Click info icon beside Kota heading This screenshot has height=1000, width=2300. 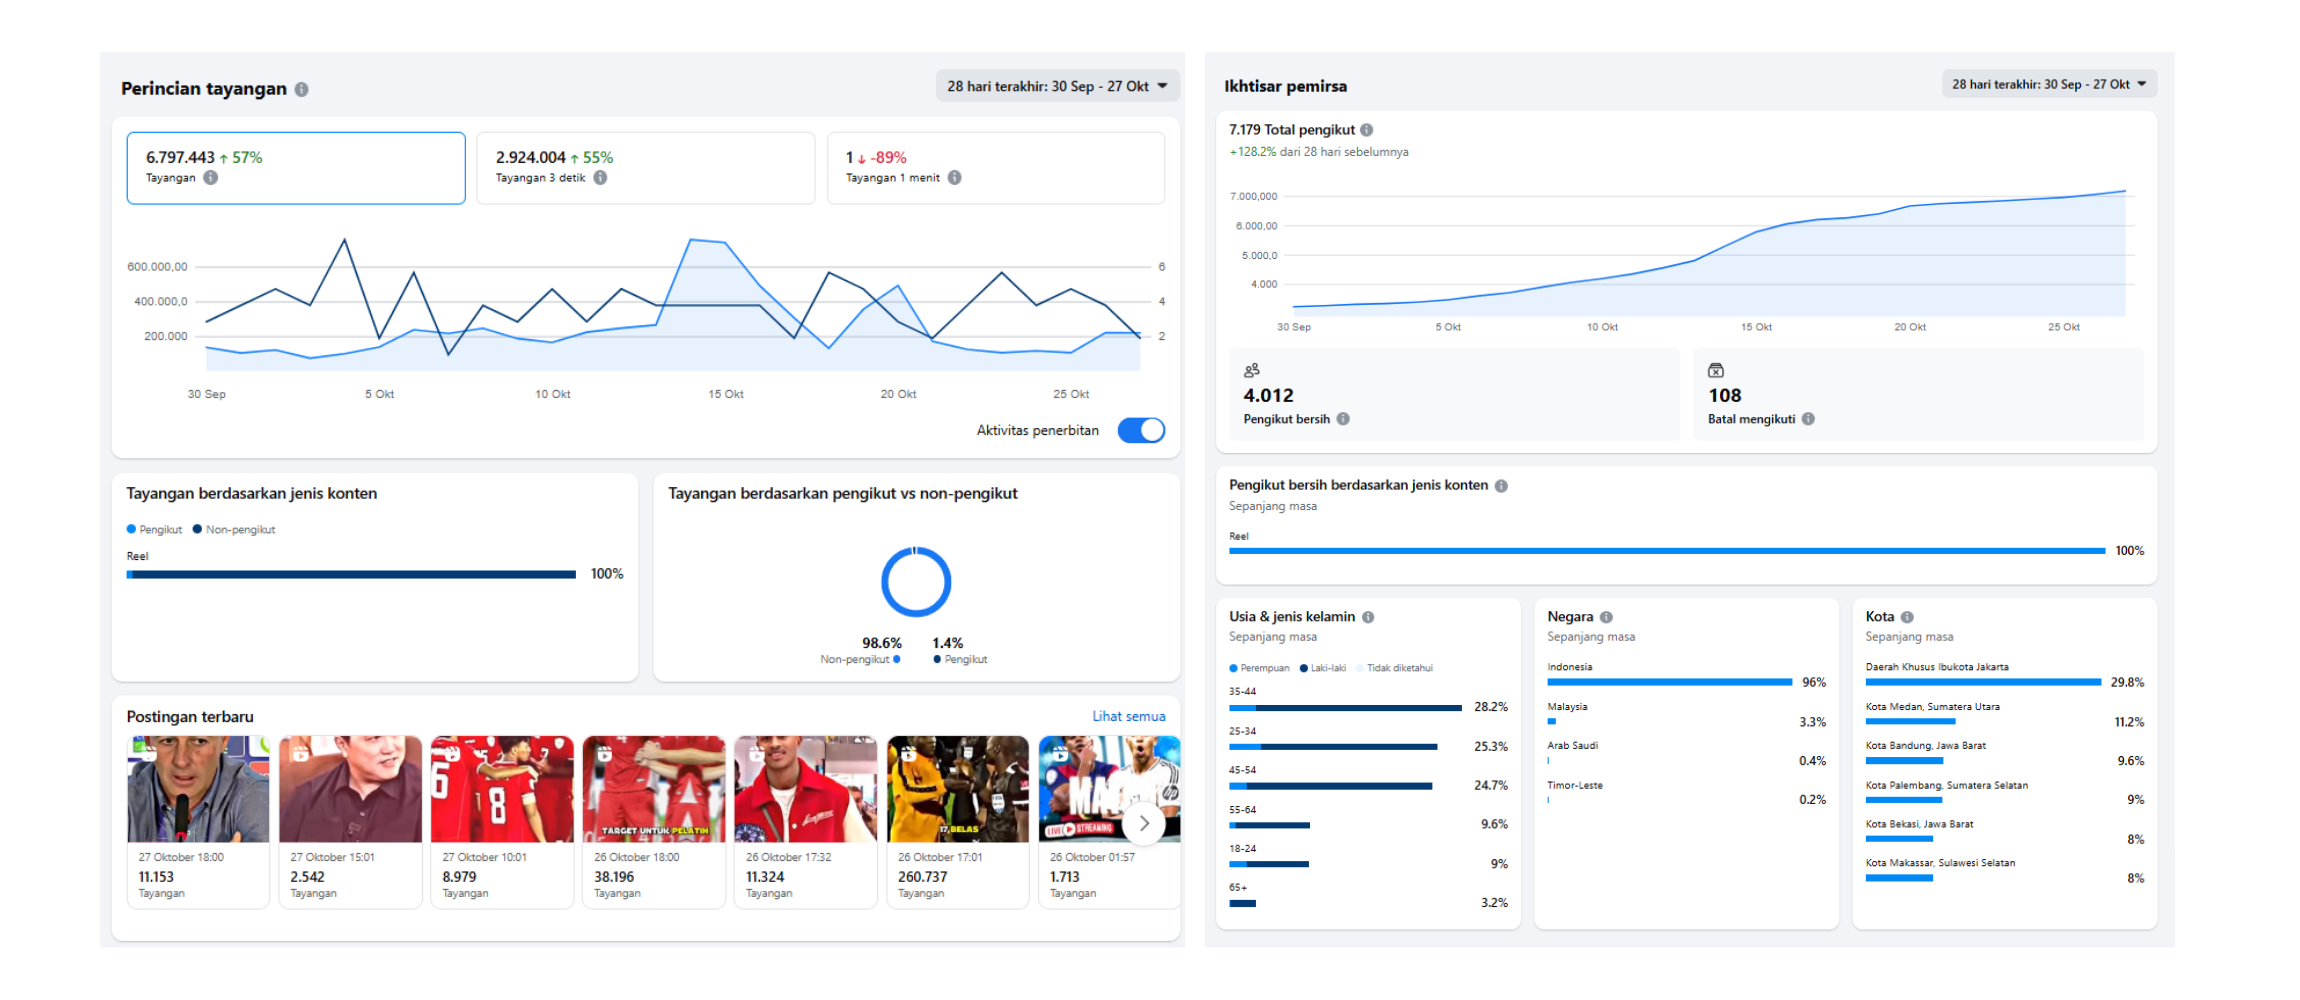click(x=1907, y=617)
